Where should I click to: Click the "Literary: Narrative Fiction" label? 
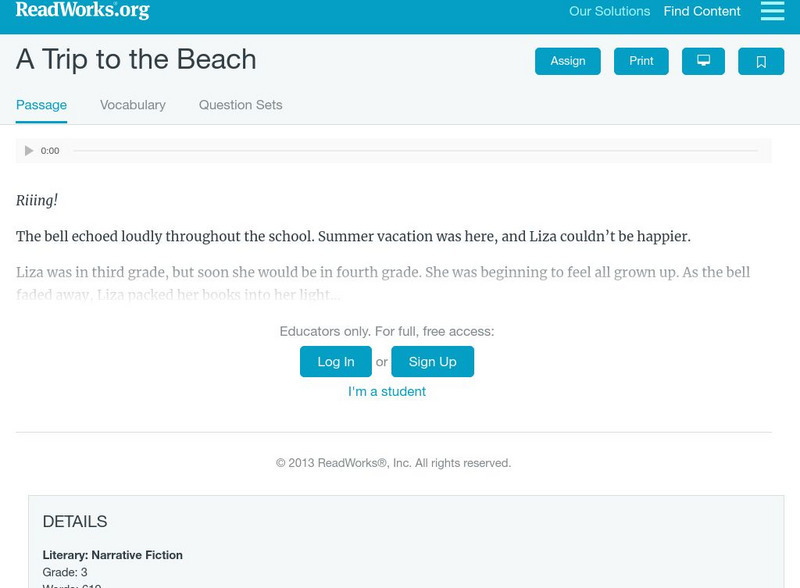(x=112, y=555)
